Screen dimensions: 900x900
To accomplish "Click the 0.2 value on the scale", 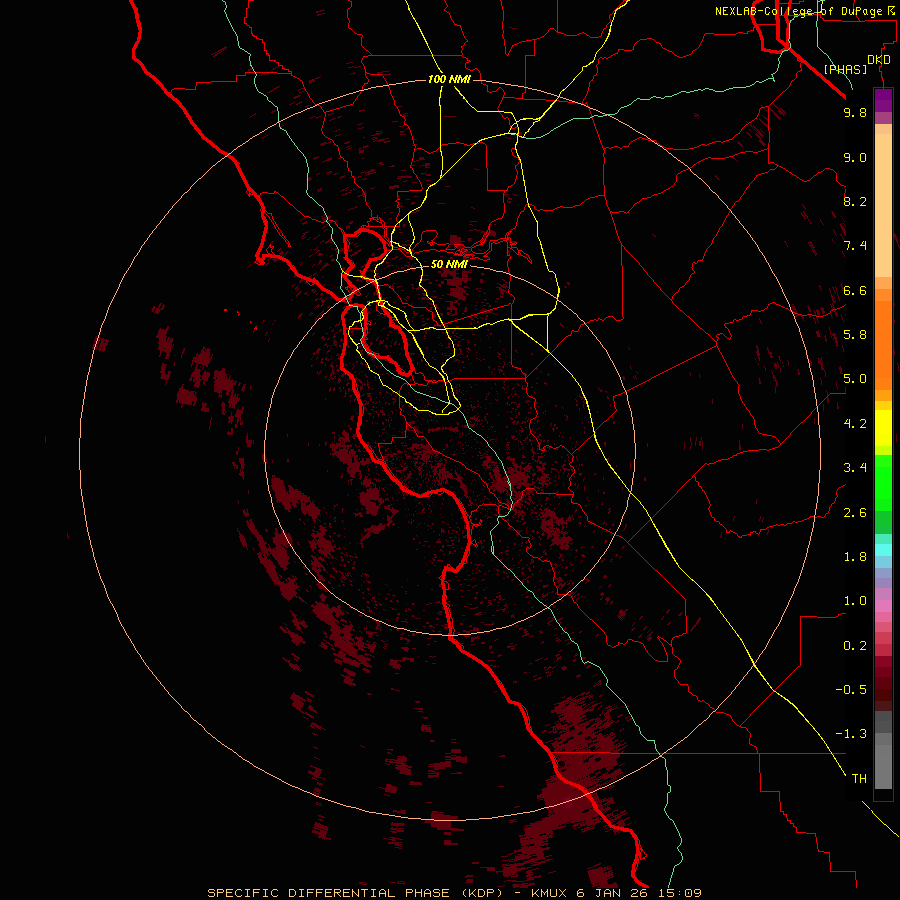I will pos(855,646).
